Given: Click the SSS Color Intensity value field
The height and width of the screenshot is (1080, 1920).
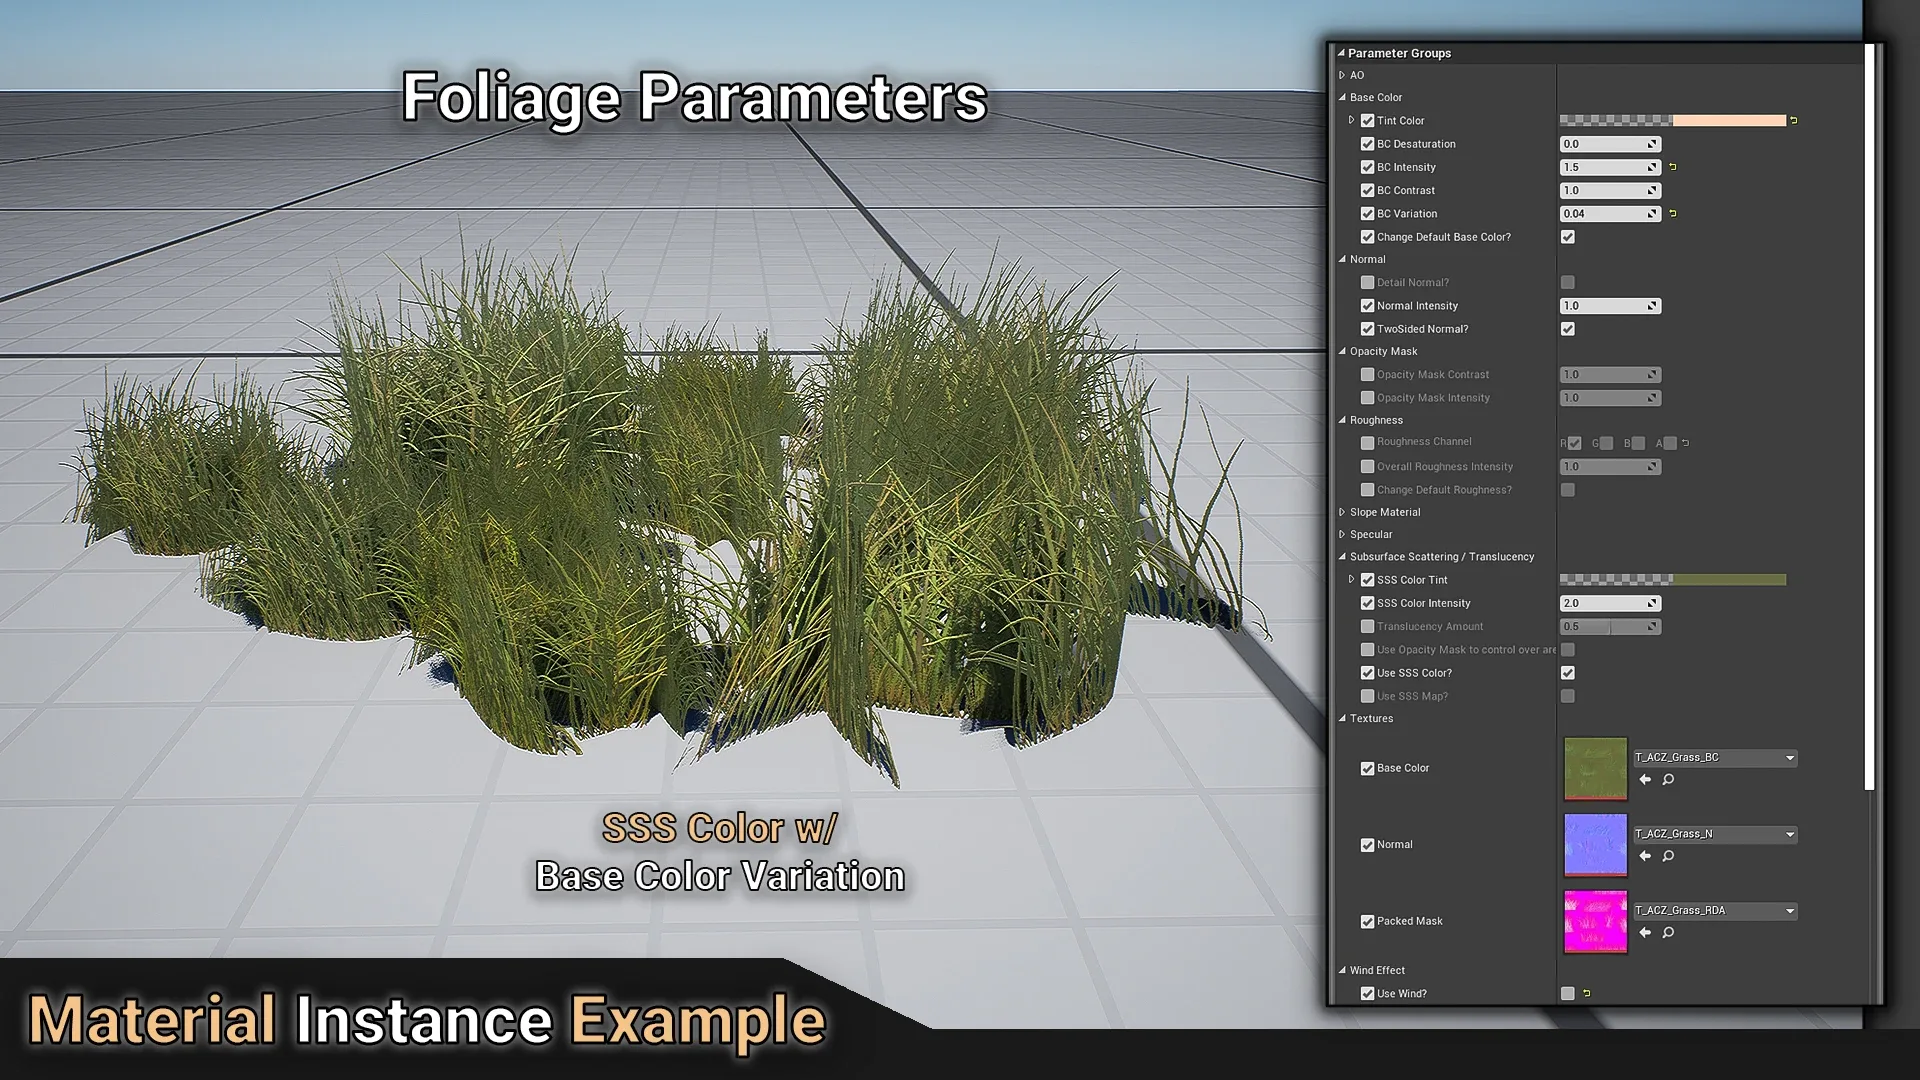Looking at the screenshot, I should pos(1603,603).
